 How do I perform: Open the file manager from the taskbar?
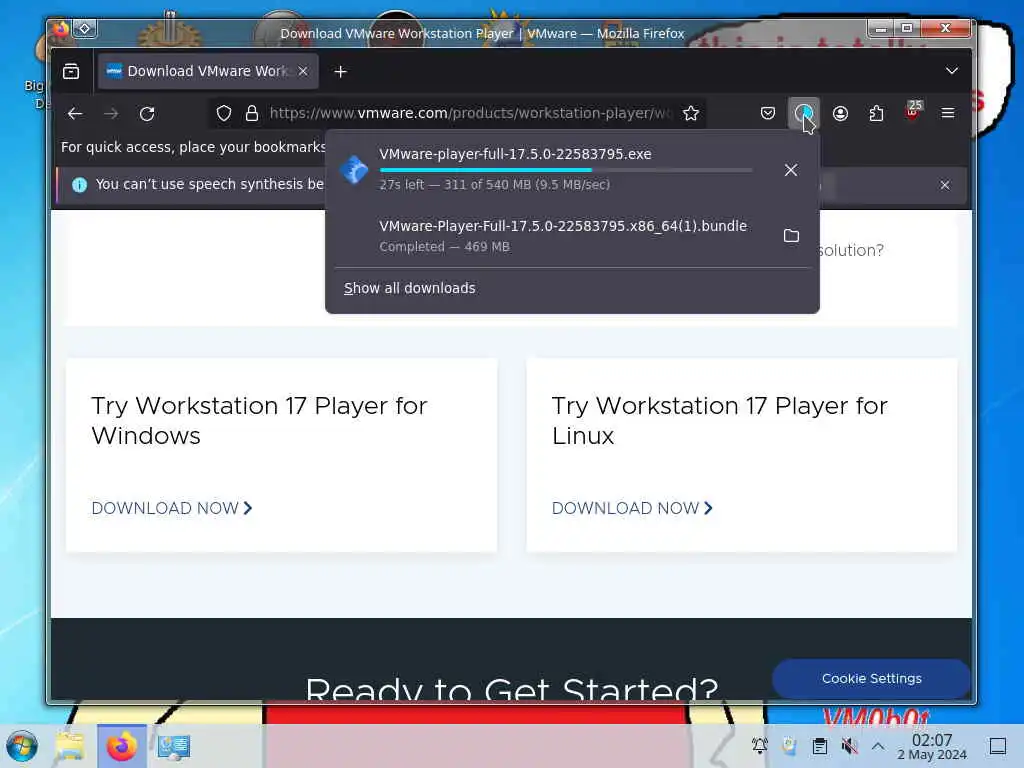[x=69, y=746]
